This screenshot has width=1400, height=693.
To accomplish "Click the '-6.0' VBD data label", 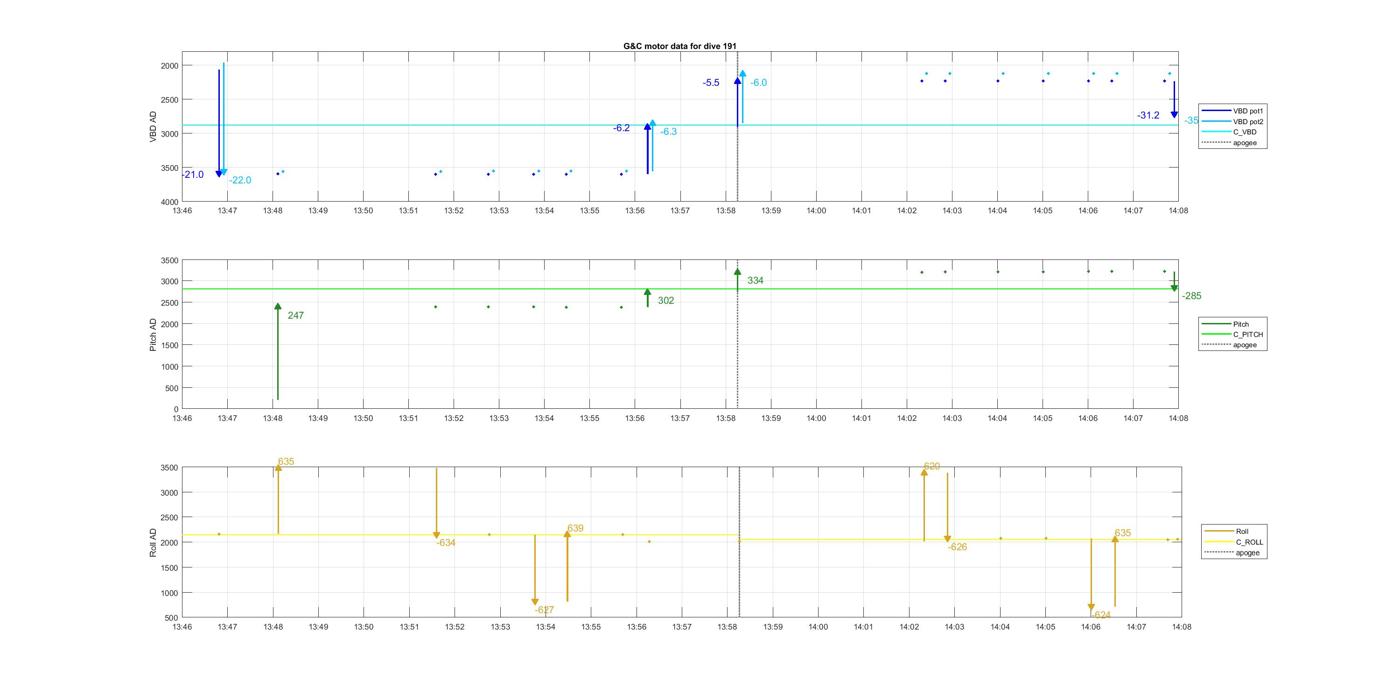I will pyautogui.click(x=759, y=83).
